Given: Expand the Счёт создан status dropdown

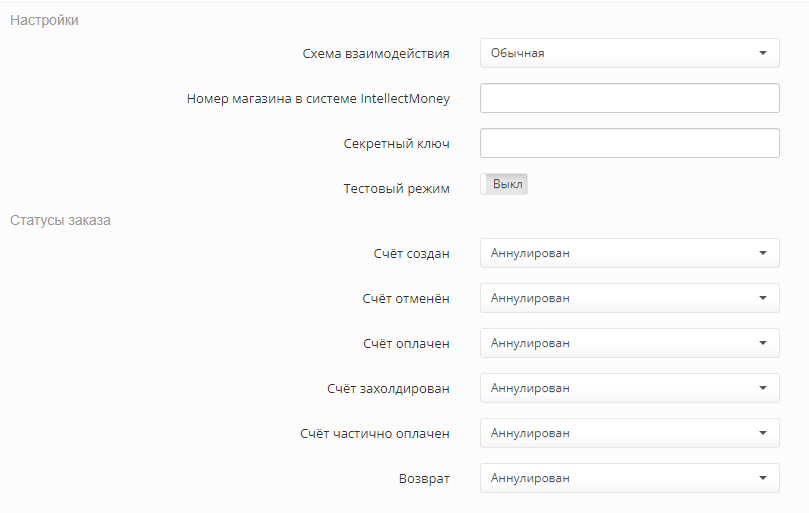Looking at the screenshot, I should 629,253.
